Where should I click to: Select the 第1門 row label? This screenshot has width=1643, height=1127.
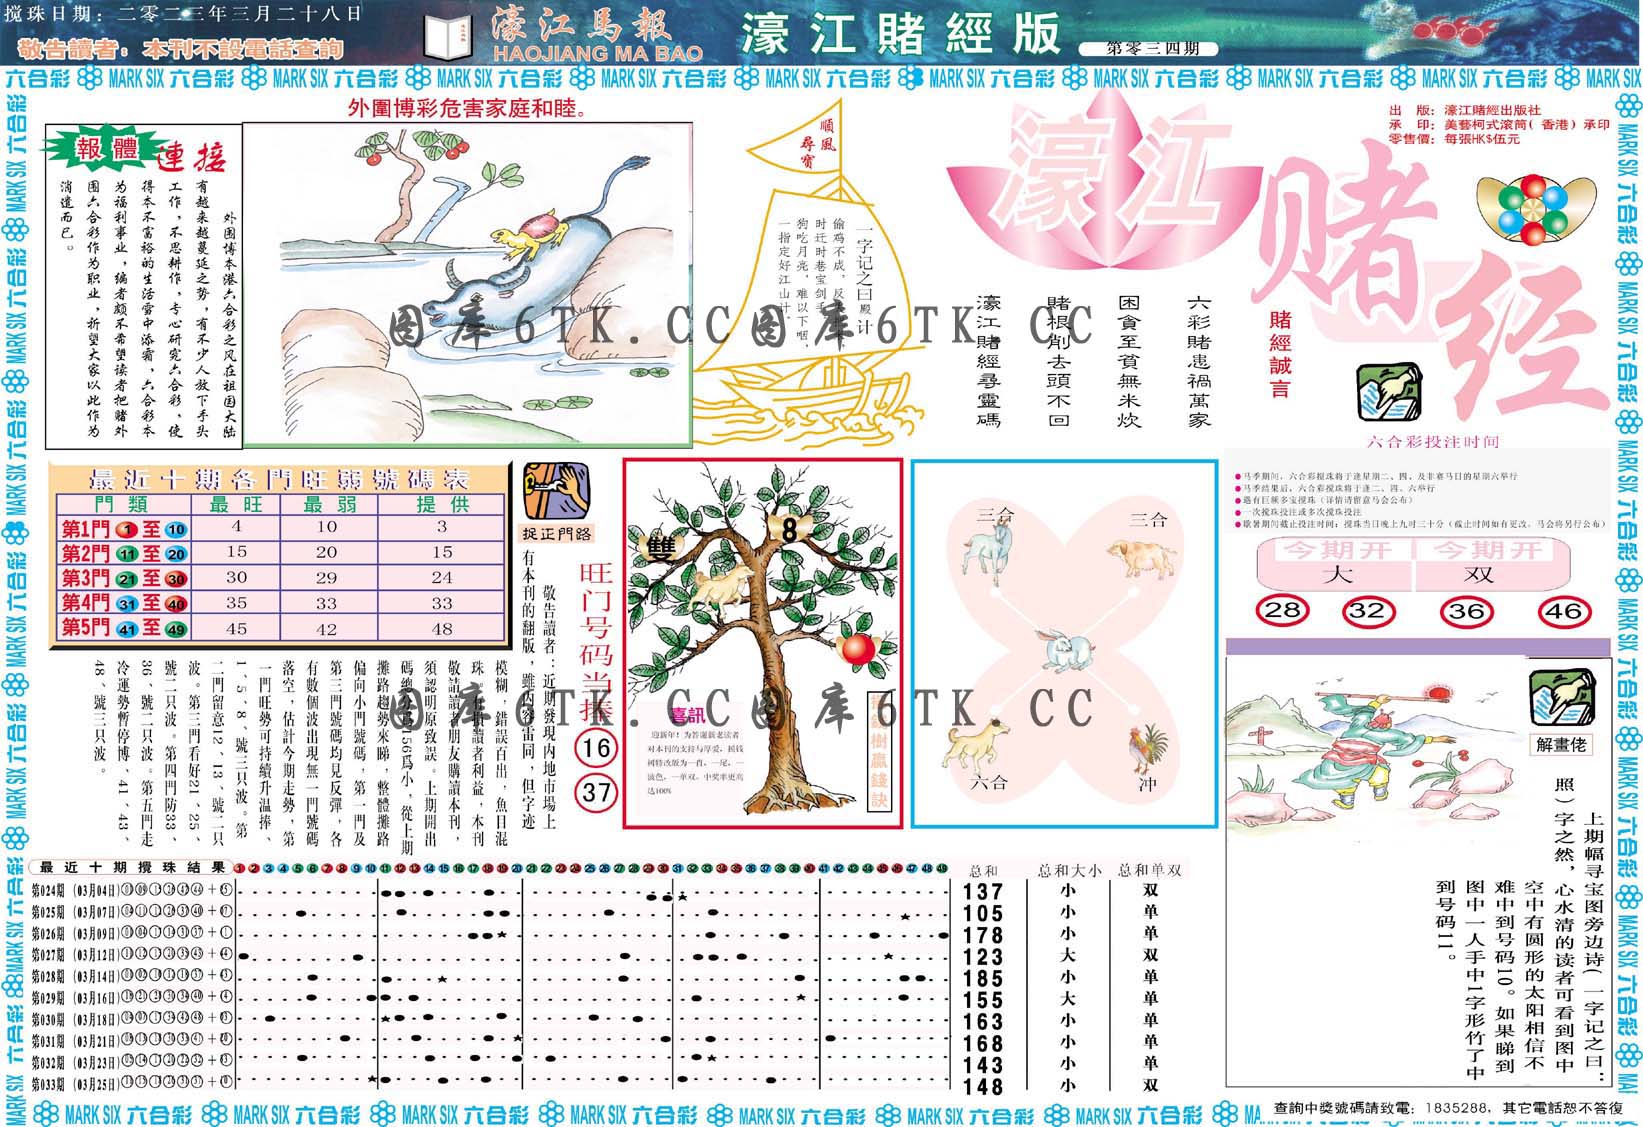pos(126,528)
